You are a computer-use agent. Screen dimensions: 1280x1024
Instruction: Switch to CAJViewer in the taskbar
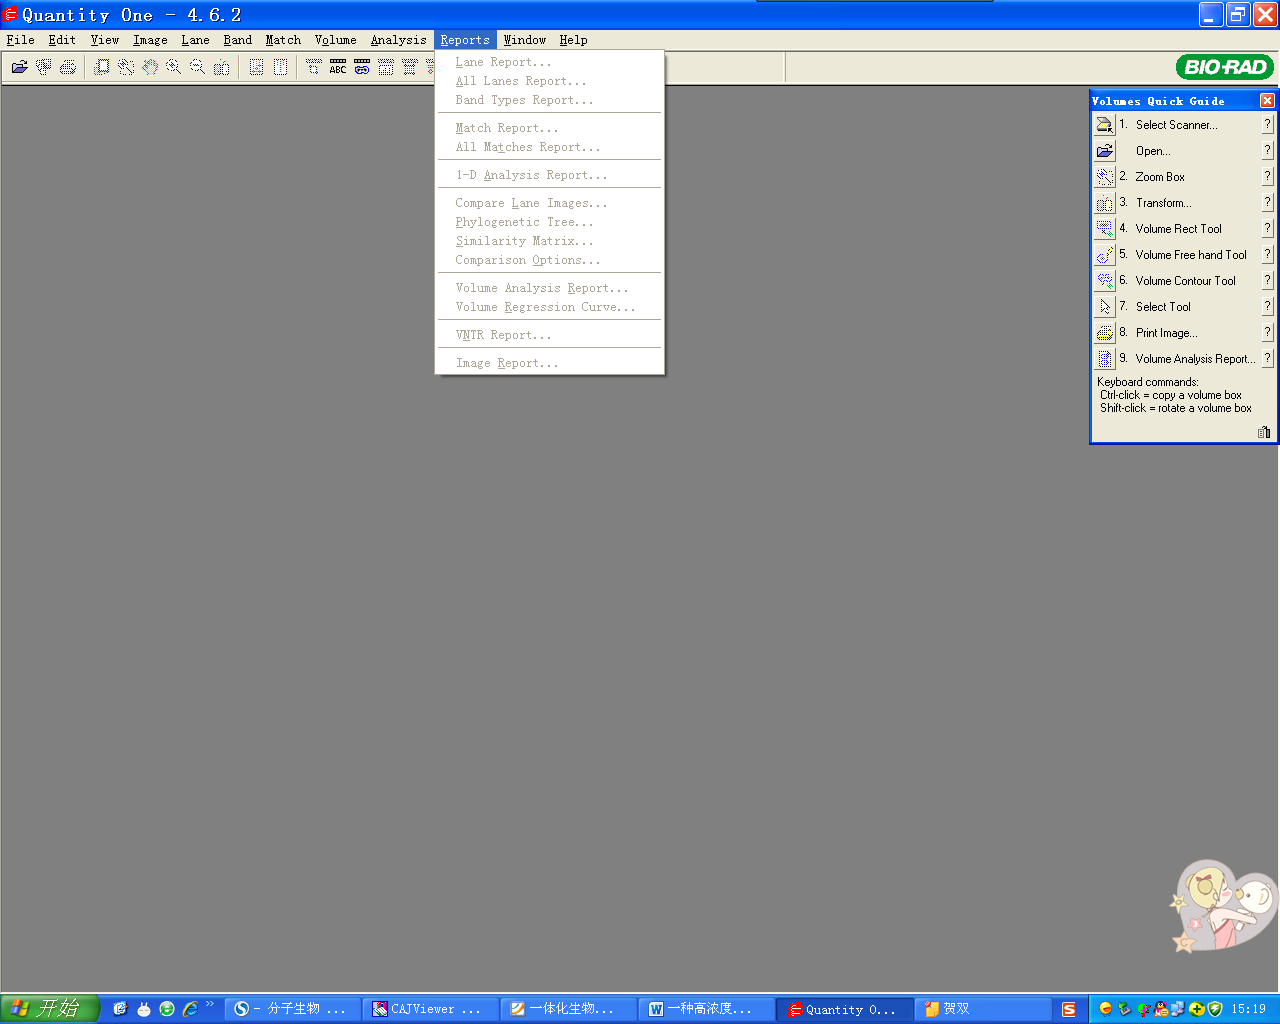click(x=431, y=1009)
